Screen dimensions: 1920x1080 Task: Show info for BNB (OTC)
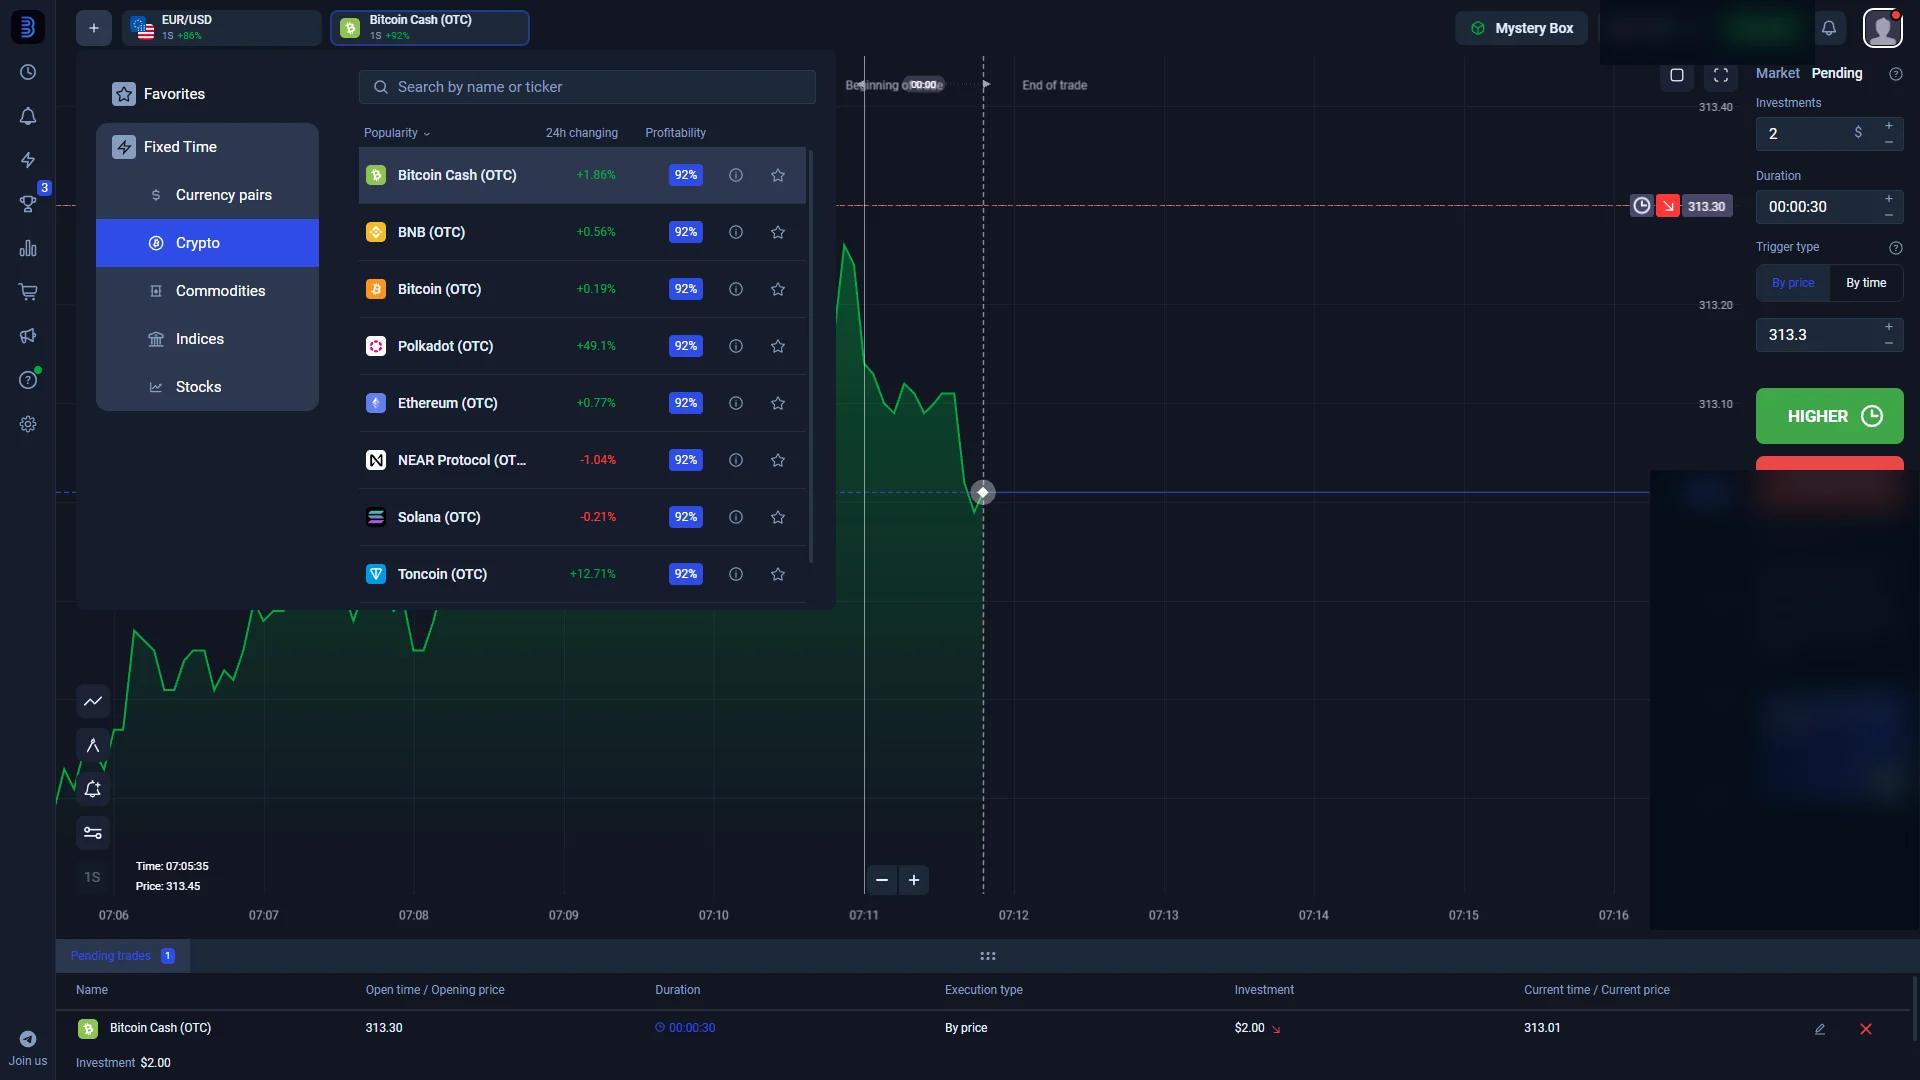(736, 232)
